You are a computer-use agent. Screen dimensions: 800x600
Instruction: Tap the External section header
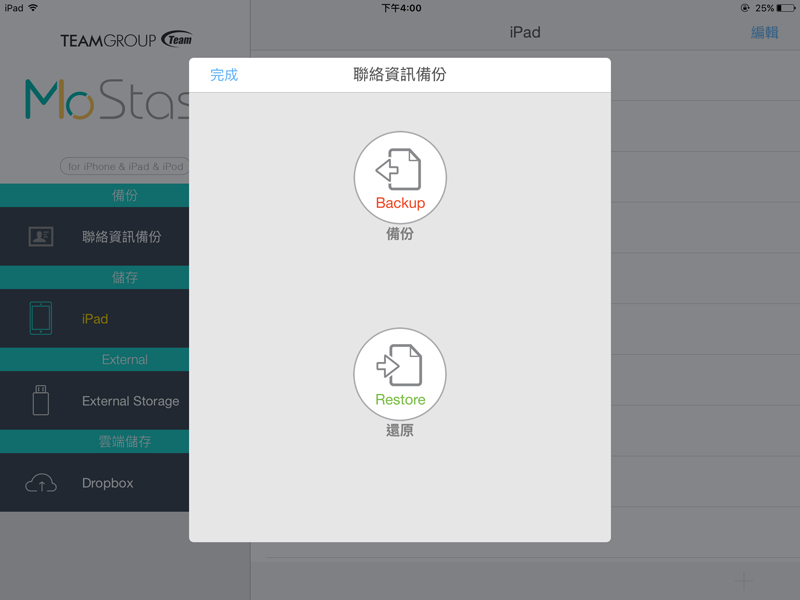point(94,360)
